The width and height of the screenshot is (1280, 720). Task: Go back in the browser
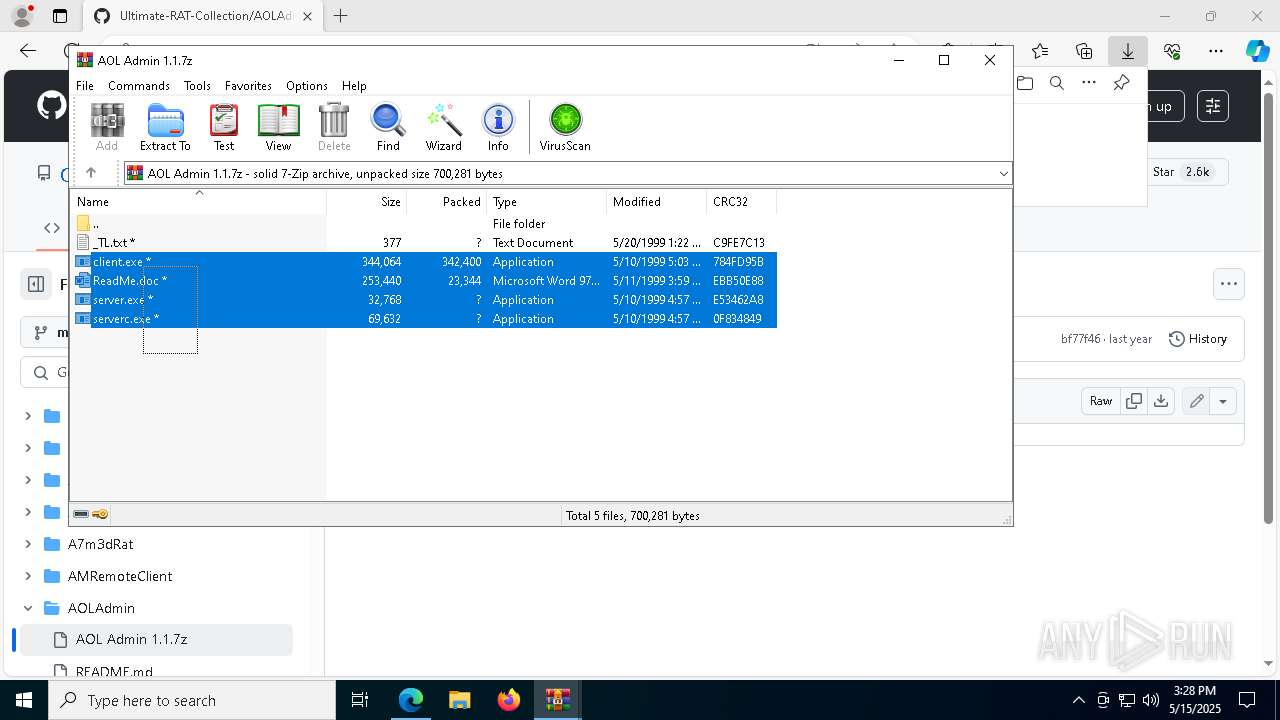point(28,51)
